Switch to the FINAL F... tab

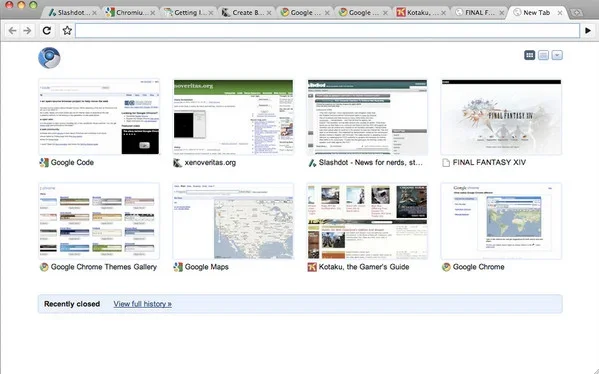tap(478, 13)
